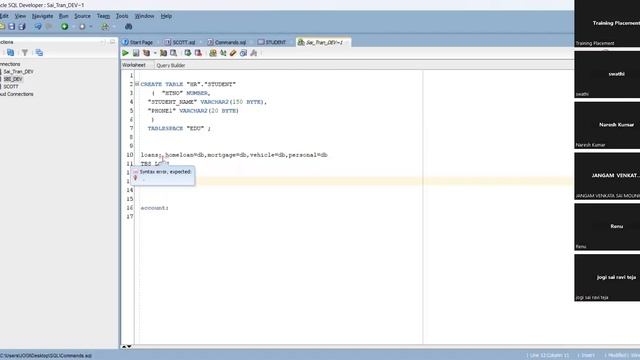Click the Commit icon

point(188,53)
